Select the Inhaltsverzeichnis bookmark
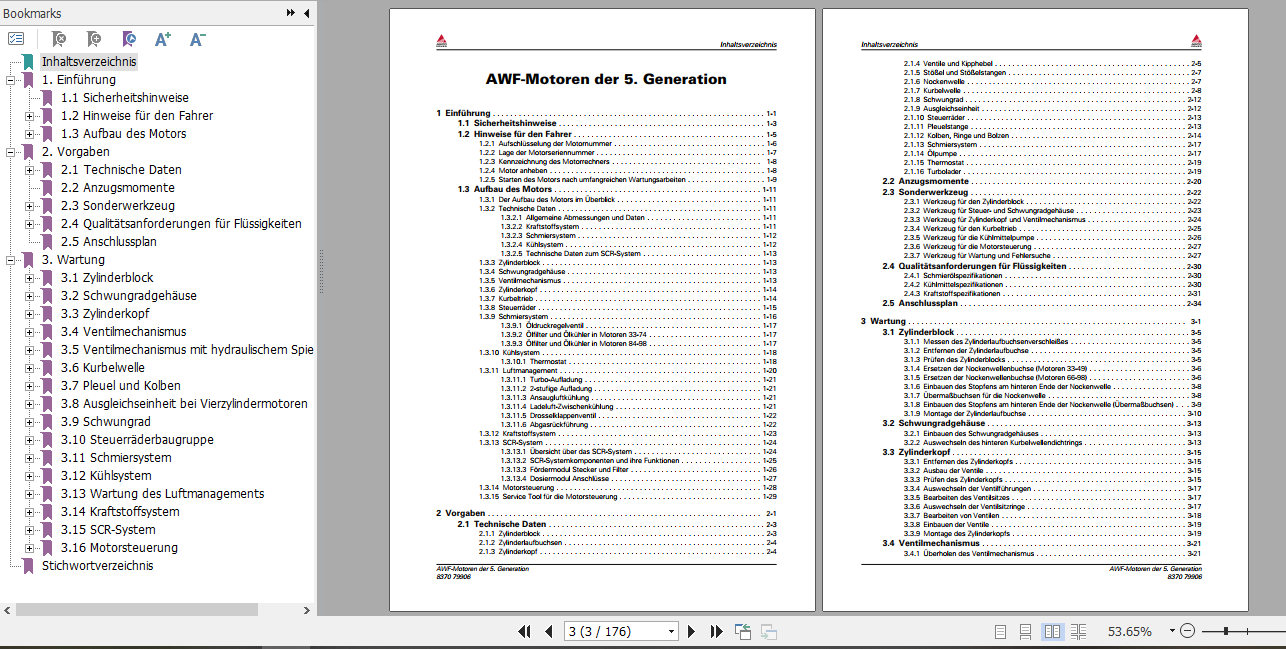 tap(88, 62)
